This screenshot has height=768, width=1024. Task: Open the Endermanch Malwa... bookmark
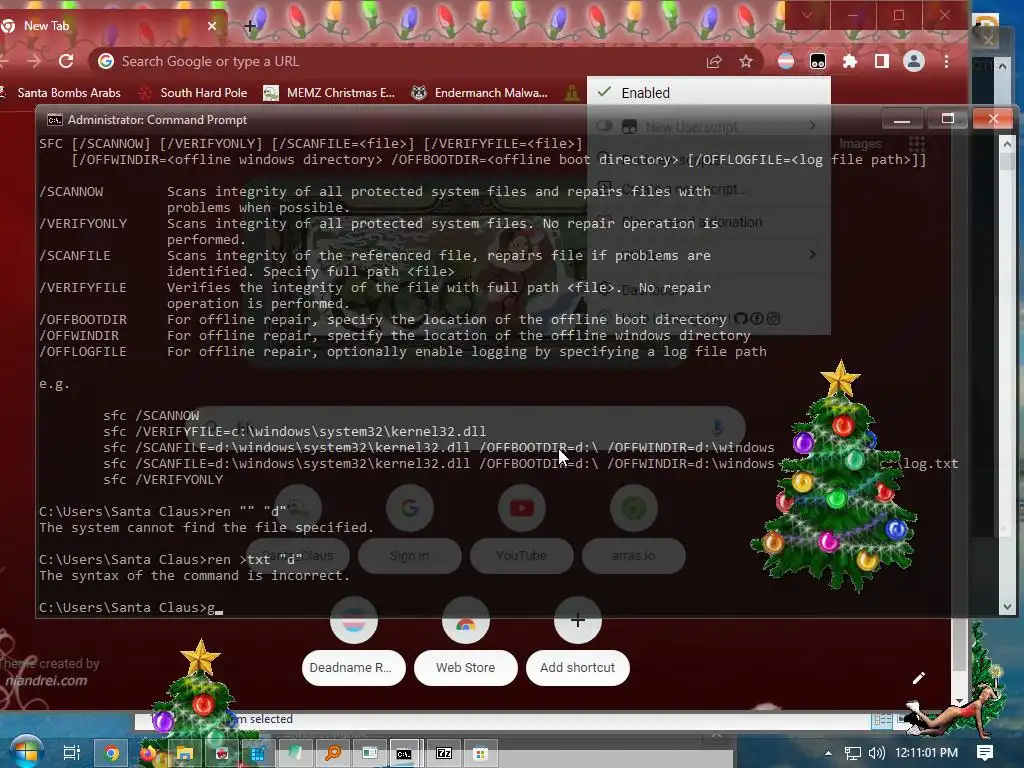coord(479,93)
